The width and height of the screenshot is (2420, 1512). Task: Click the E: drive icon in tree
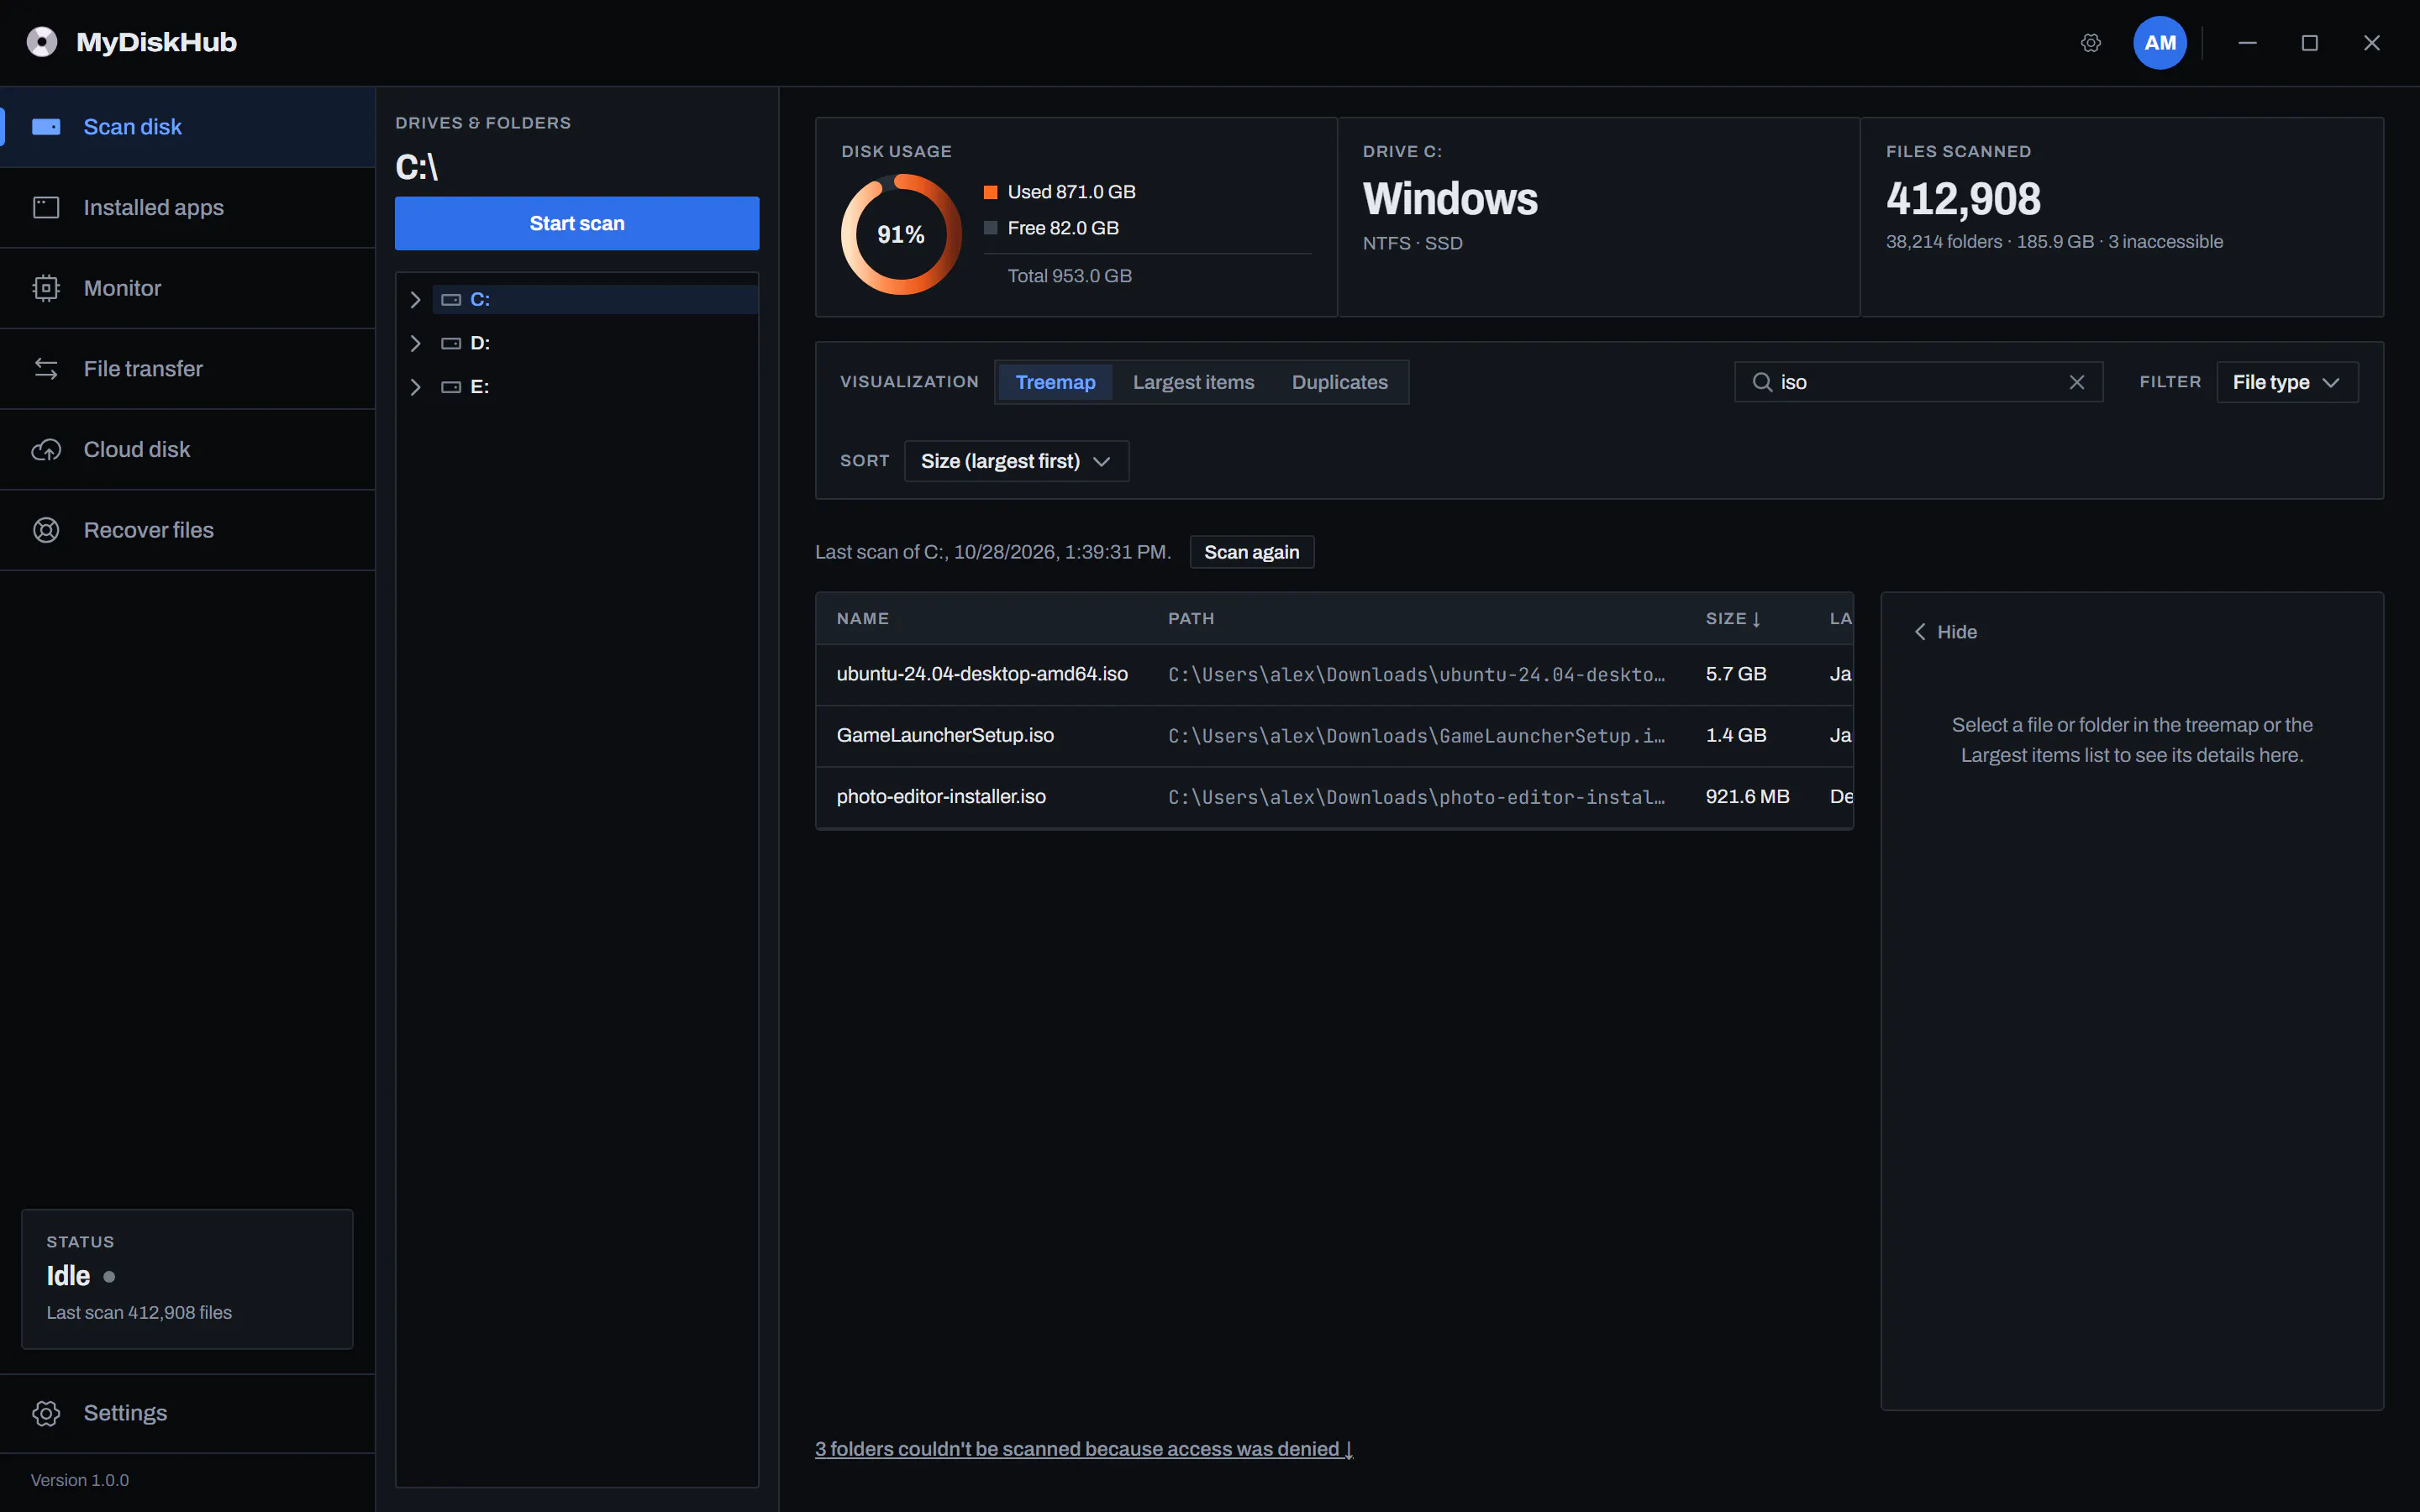(x=451, y=387)
